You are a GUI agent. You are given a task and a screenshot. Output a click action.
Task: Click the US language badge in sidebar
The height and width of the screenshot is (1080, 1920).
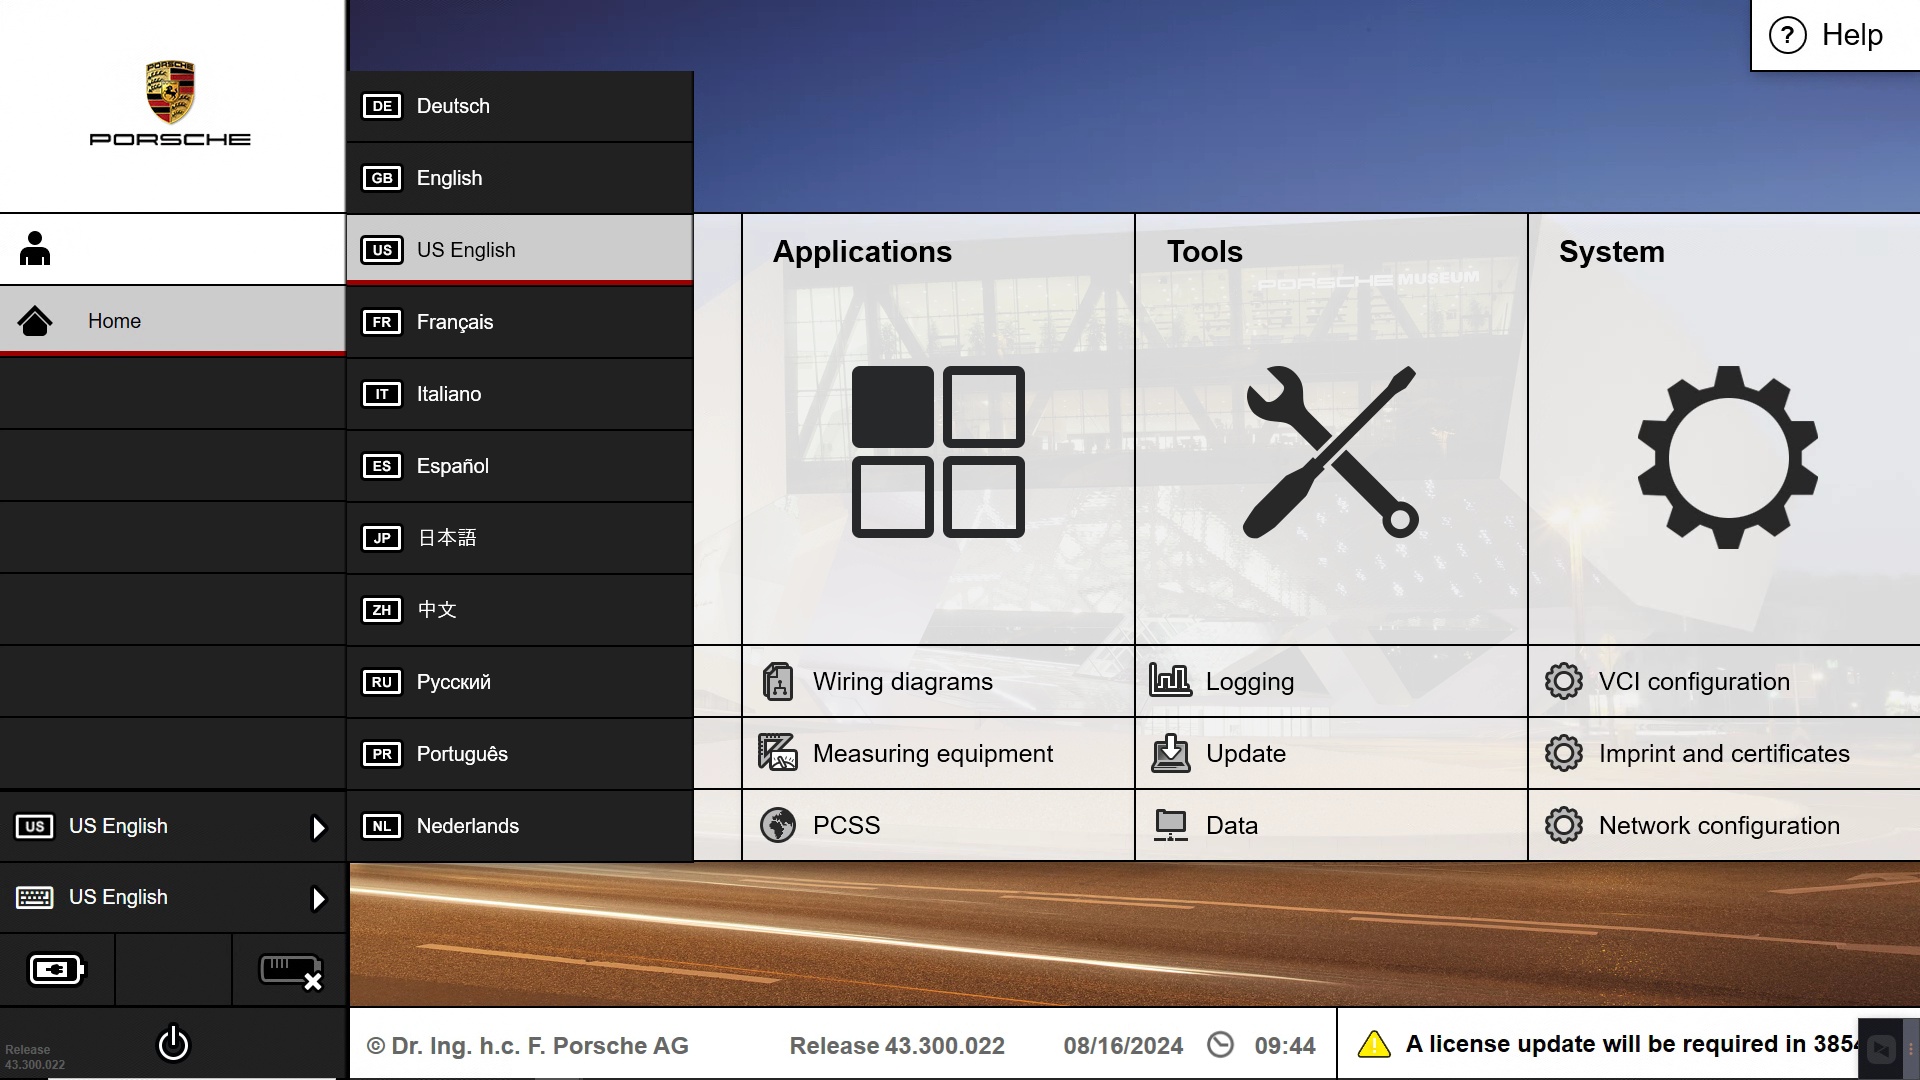(x=35, y=826)
